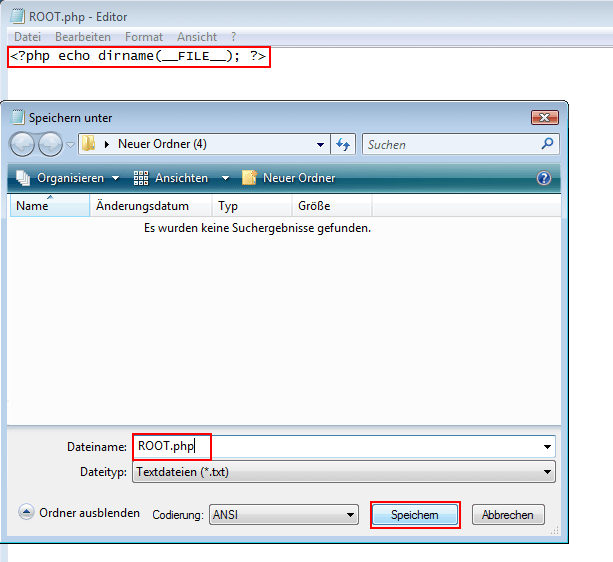The width and height of the screenshot is (613, 562).
Task: Open help with the blue question mark
Action: click(x=544, y=178)
